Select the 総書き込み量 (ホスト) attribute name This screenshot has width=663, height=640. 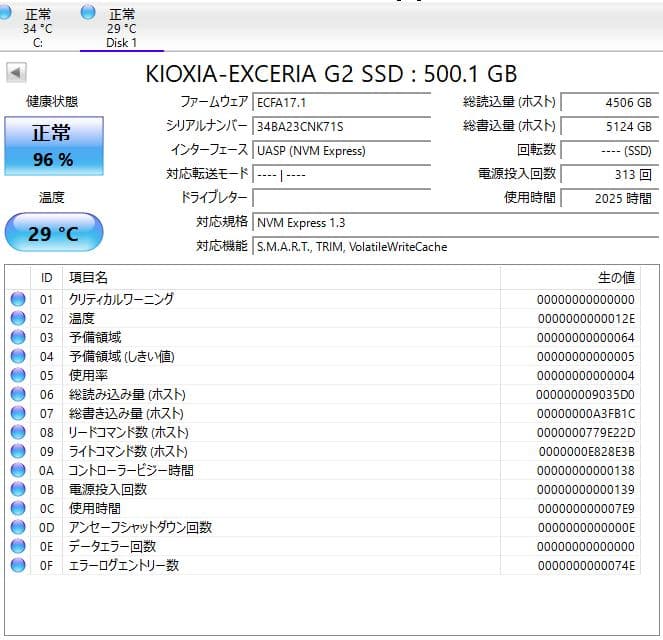click(x=126, y=413)
